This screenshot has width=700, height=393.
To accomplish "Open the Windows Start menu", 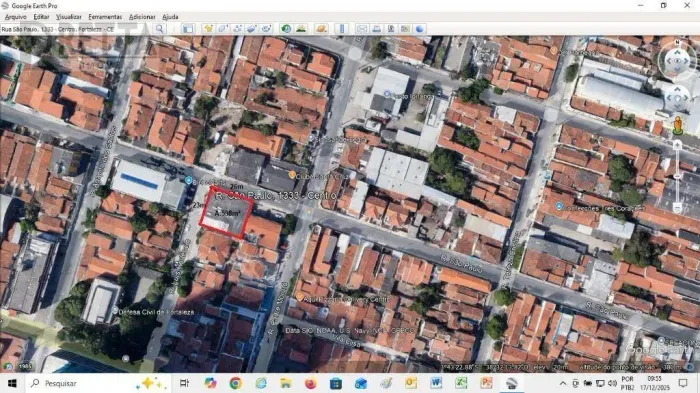I will pyautogui.click(x=12, y=383).
